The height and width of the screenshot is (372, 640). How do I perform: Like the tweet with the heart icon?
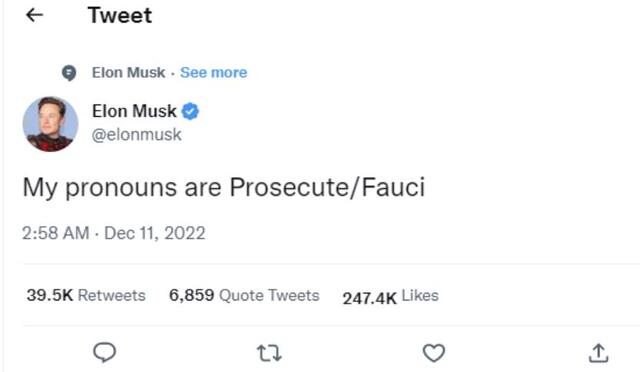tap(433, 353)
